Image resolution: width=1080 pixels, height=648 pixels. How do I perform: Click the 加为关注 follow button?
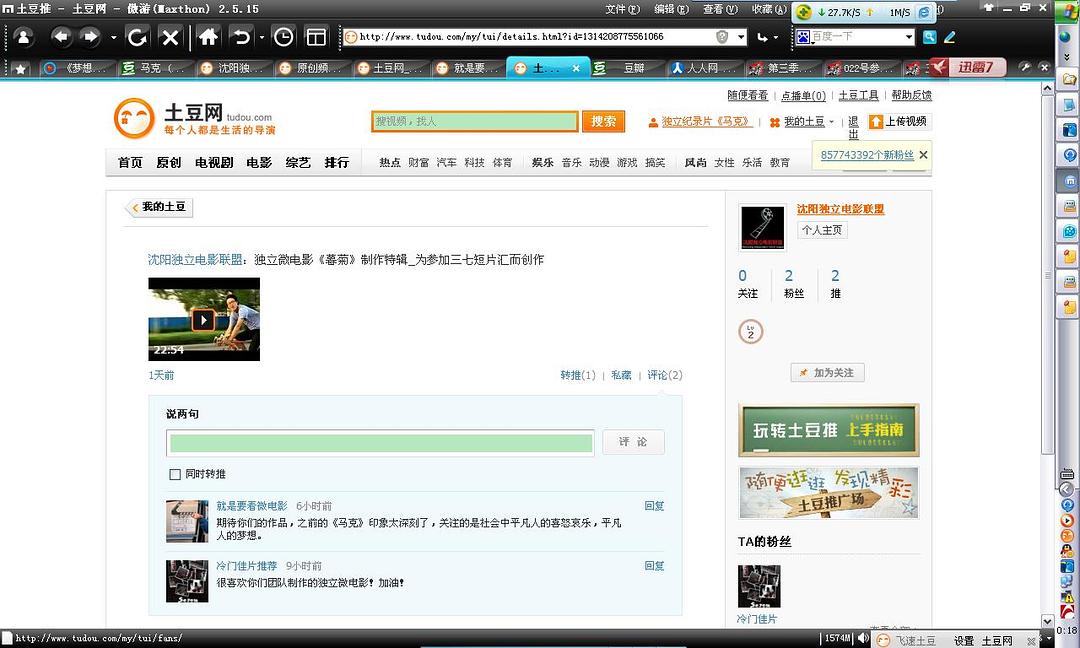[828, 372]
